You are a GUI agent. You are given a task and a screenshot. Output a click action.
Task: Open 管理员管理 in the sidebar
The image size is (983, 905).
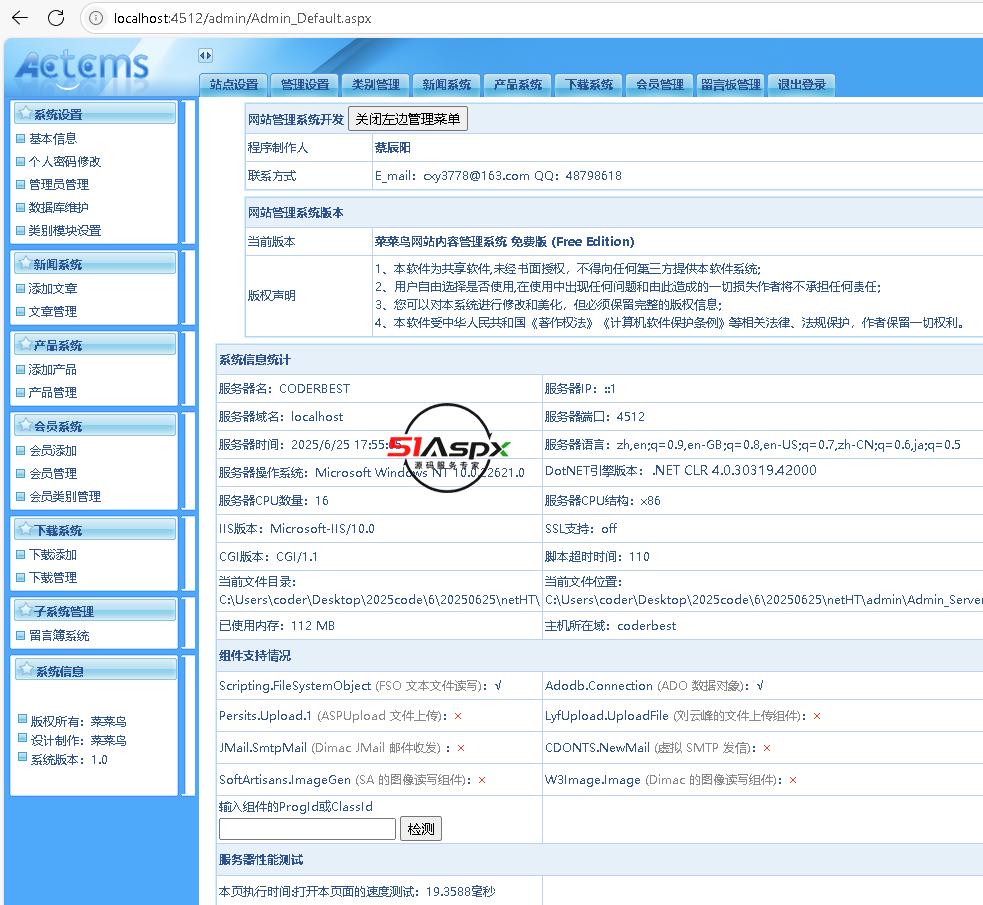click(59, 185)
